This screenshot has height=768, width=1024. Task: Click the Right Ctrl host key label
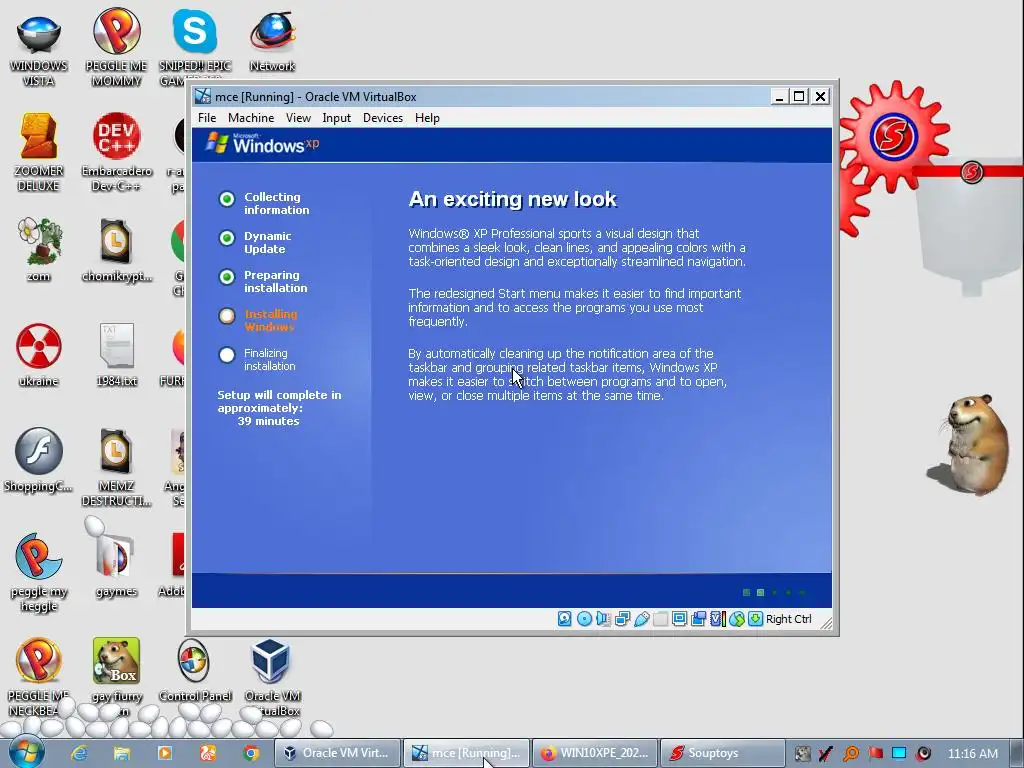click(788, 619)
